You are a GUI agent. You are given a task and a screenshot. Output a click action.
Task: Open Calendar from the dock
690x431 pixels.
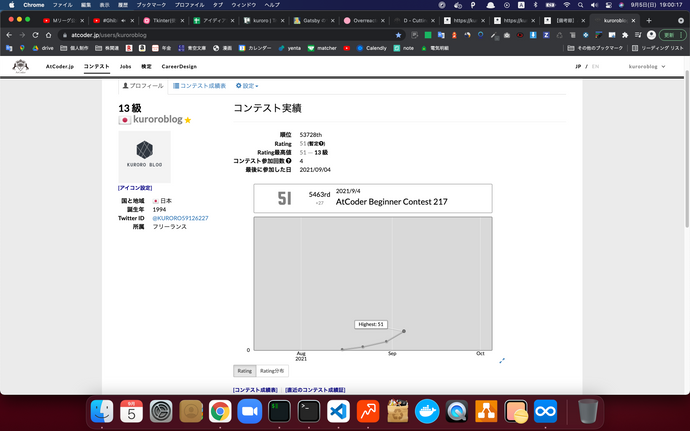click(131, 412)
